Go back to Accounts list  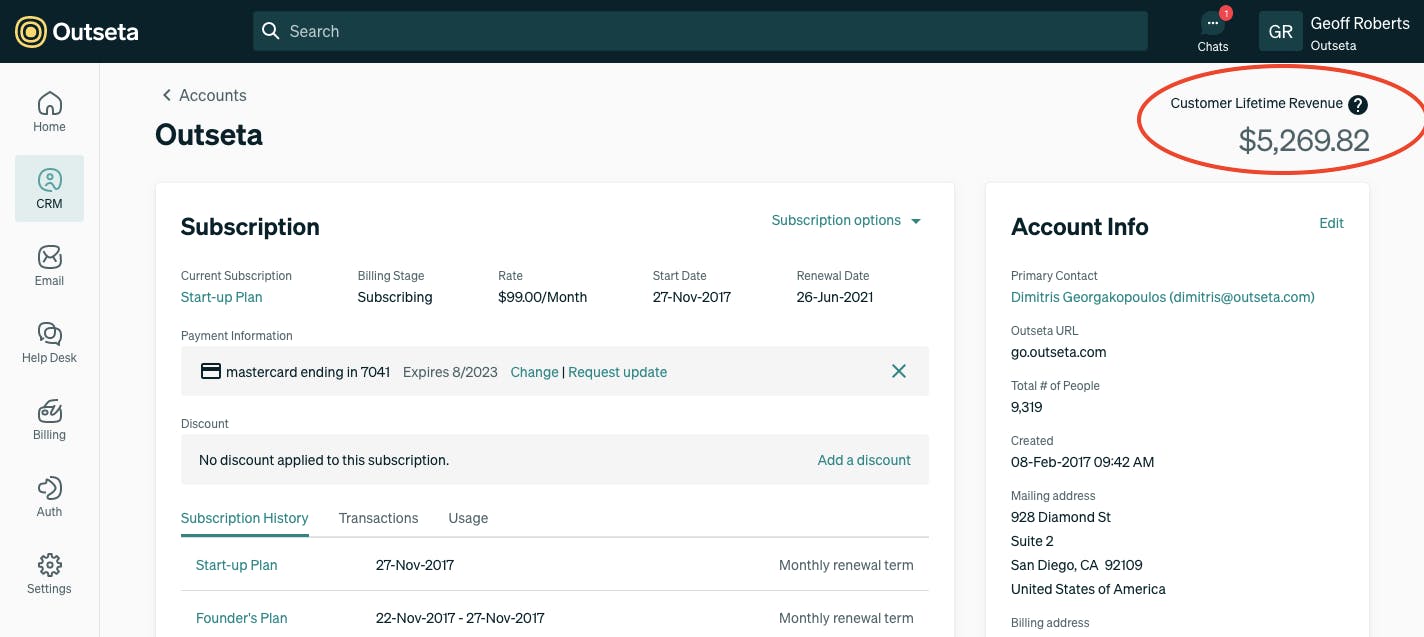pos(204,95)
